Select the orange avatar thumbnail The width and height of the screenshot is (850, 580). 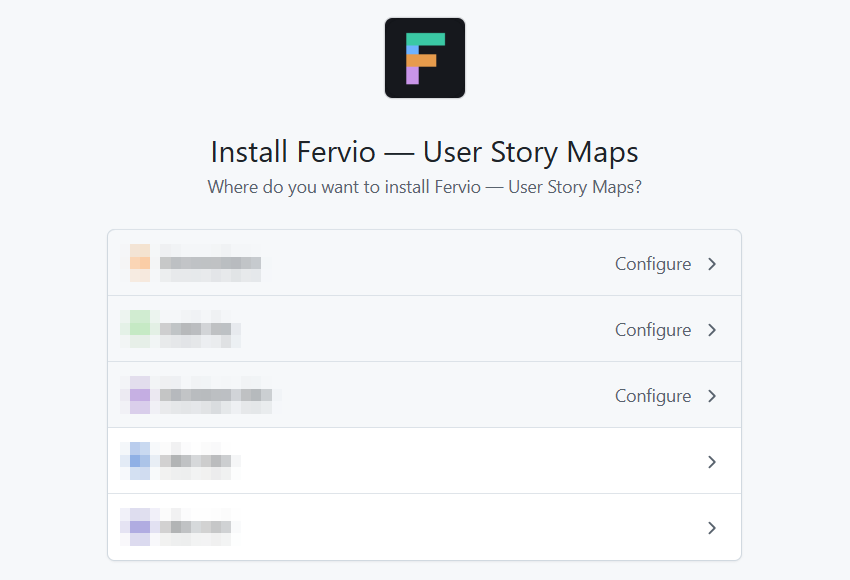(140, 263)
